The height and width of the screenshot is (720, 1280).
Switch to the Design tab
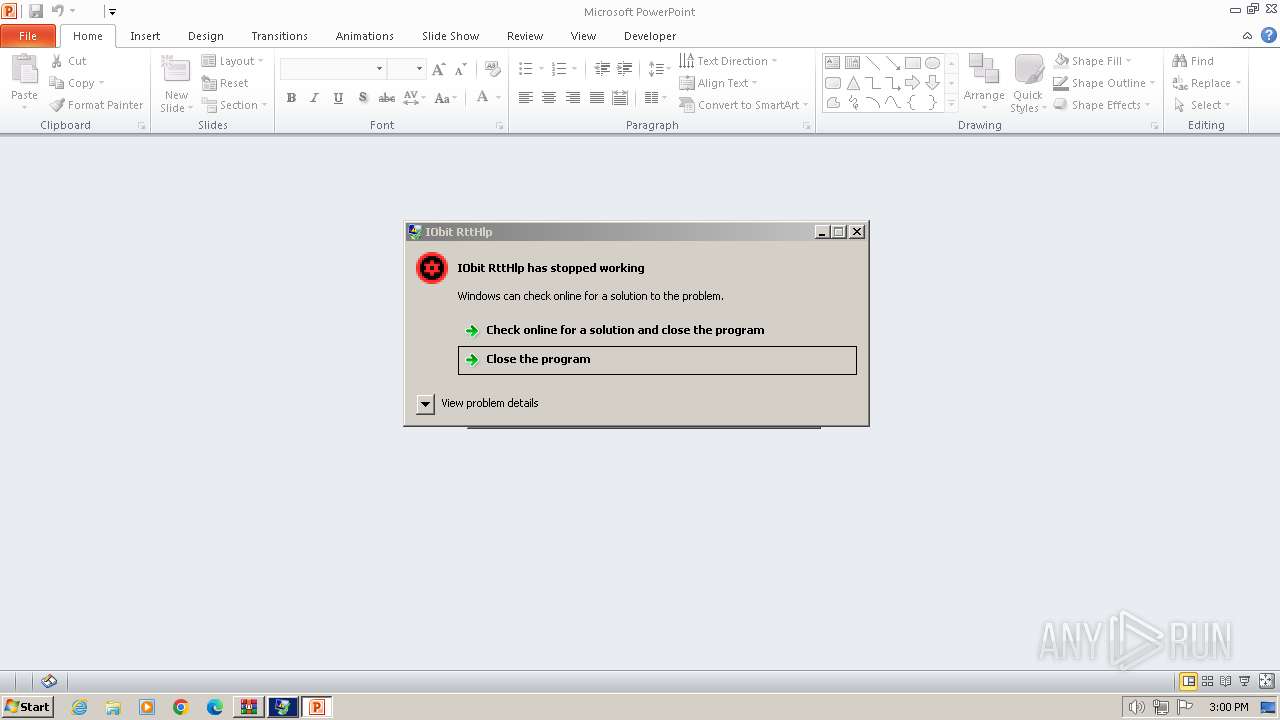pos(206,36)
